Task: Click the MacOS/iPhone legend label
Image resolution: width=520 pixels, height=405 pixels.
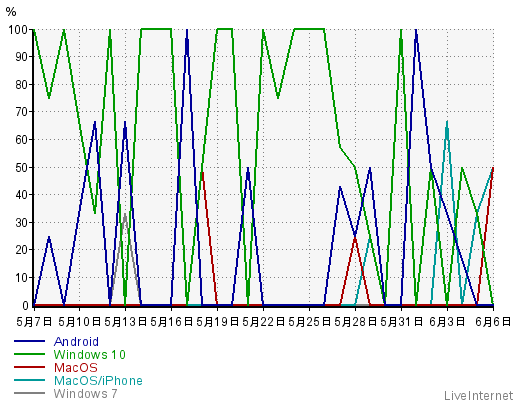Action: click(98, 381)
